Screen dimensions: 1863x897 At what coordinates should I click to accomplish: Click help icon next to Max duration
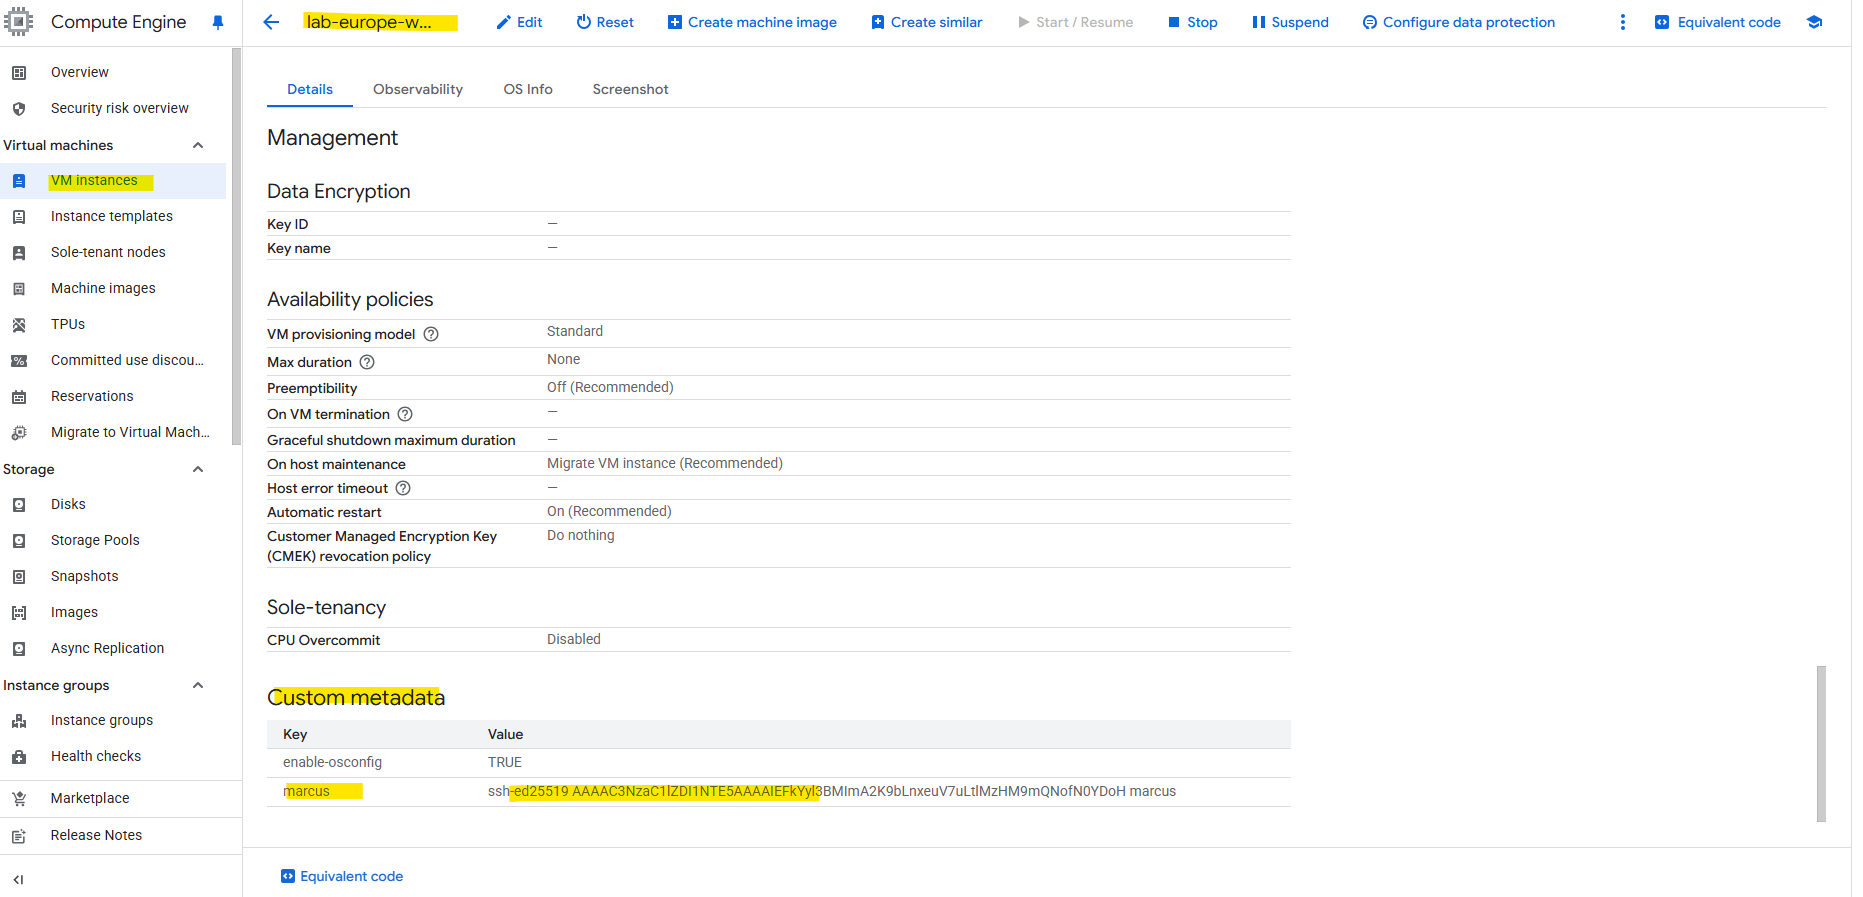point(367,362)
